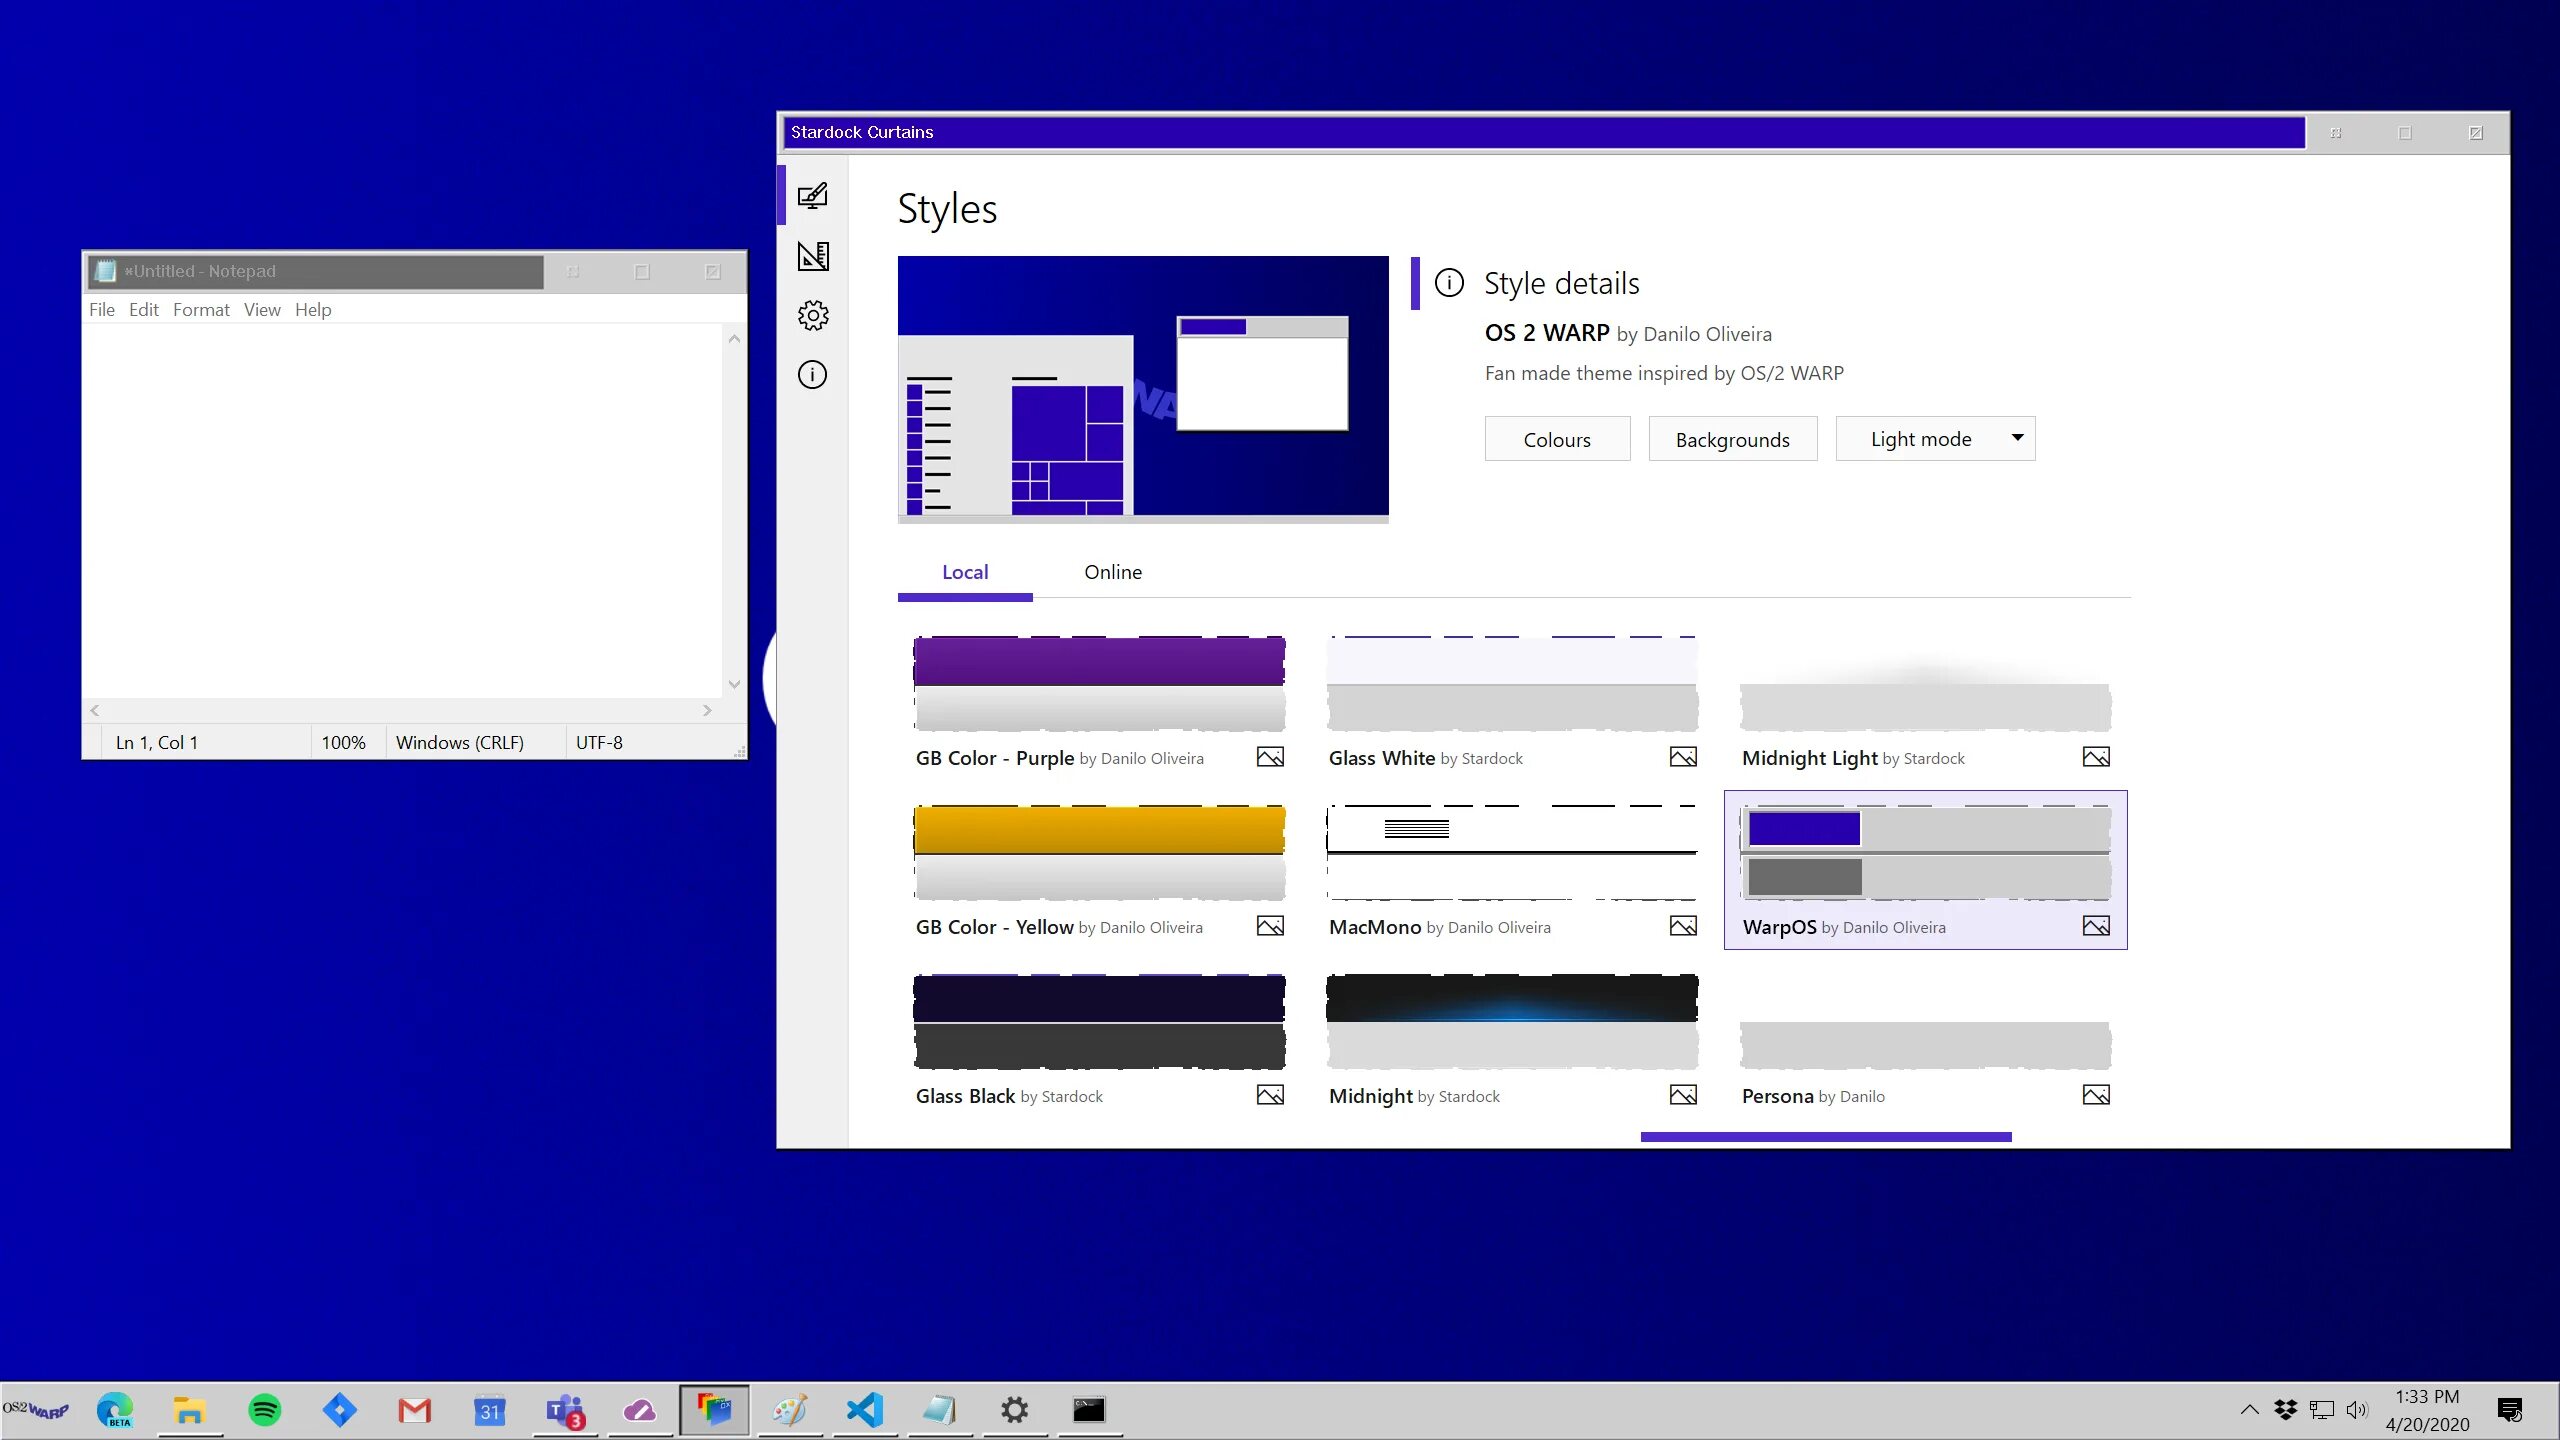The width and height of the screenshot is (2560, 1440).
Task: Open the About info icon in sidebar
Action: click(x=812, y=375)
